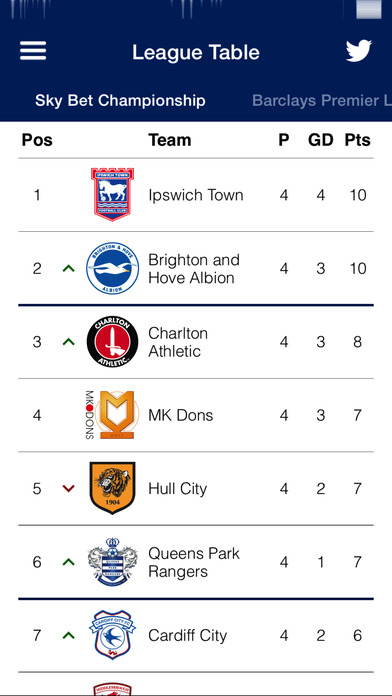Select the Ipswich Town crest
This screenshot has width=392, height=696.
tap(112, 194)
